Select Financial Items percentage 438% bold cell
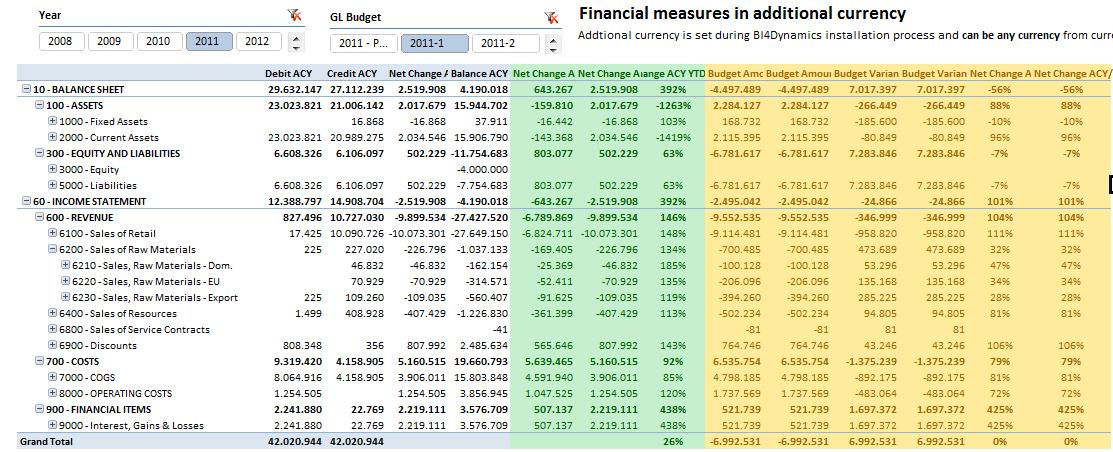This screenshot has height=452, width=1113. [674, 409]
